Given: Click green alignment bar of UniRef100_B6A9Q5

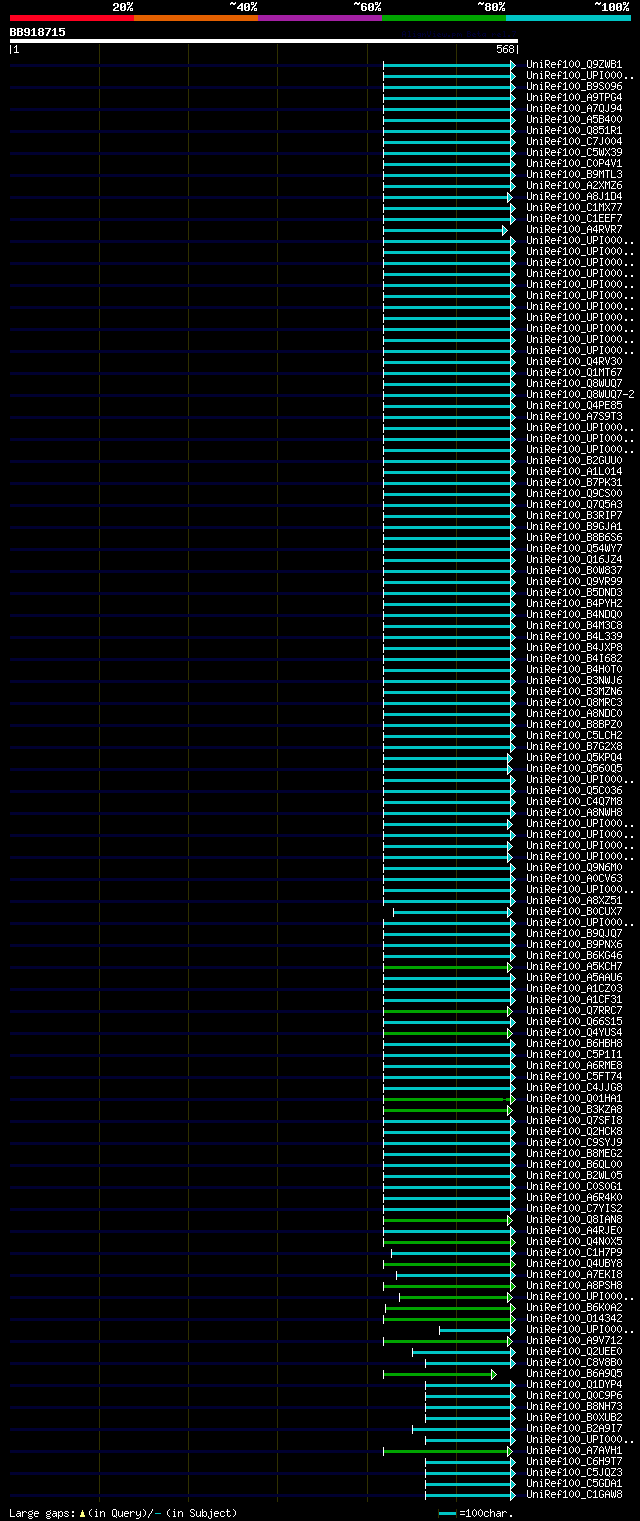Looking at the screenshot, I should (x=439, y=1374).
